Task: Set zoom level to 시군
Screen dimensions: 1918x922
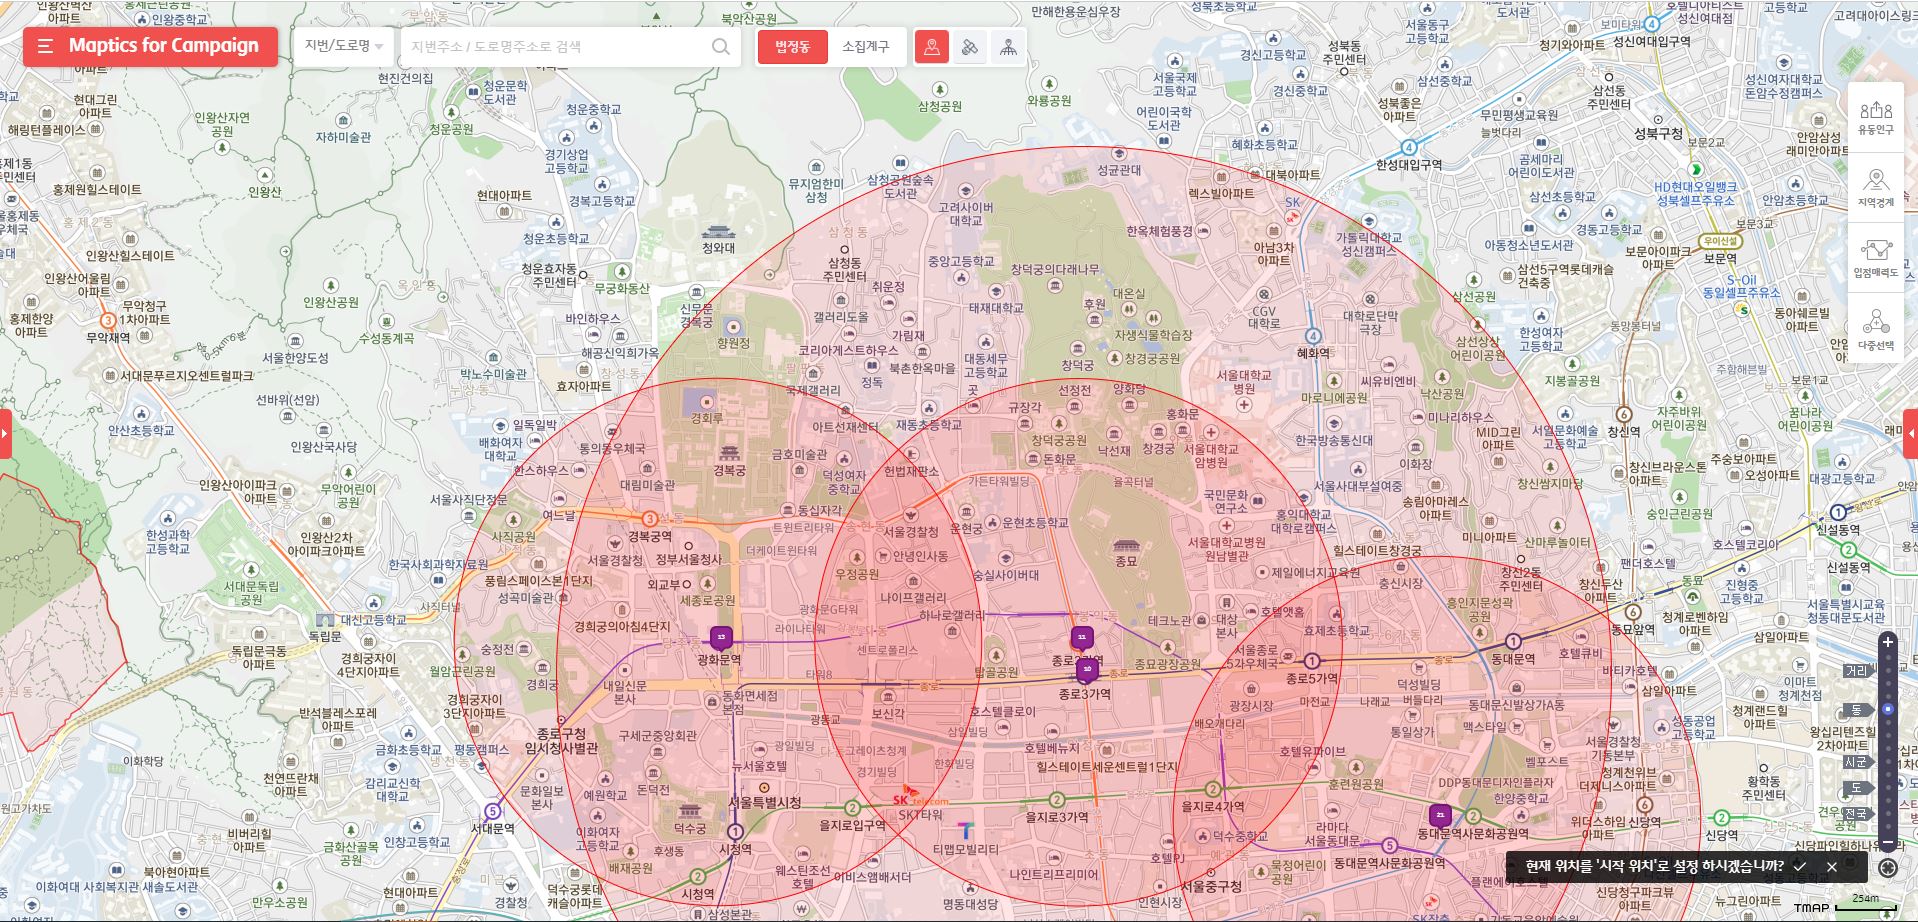Action: [x=1855, y=762]
